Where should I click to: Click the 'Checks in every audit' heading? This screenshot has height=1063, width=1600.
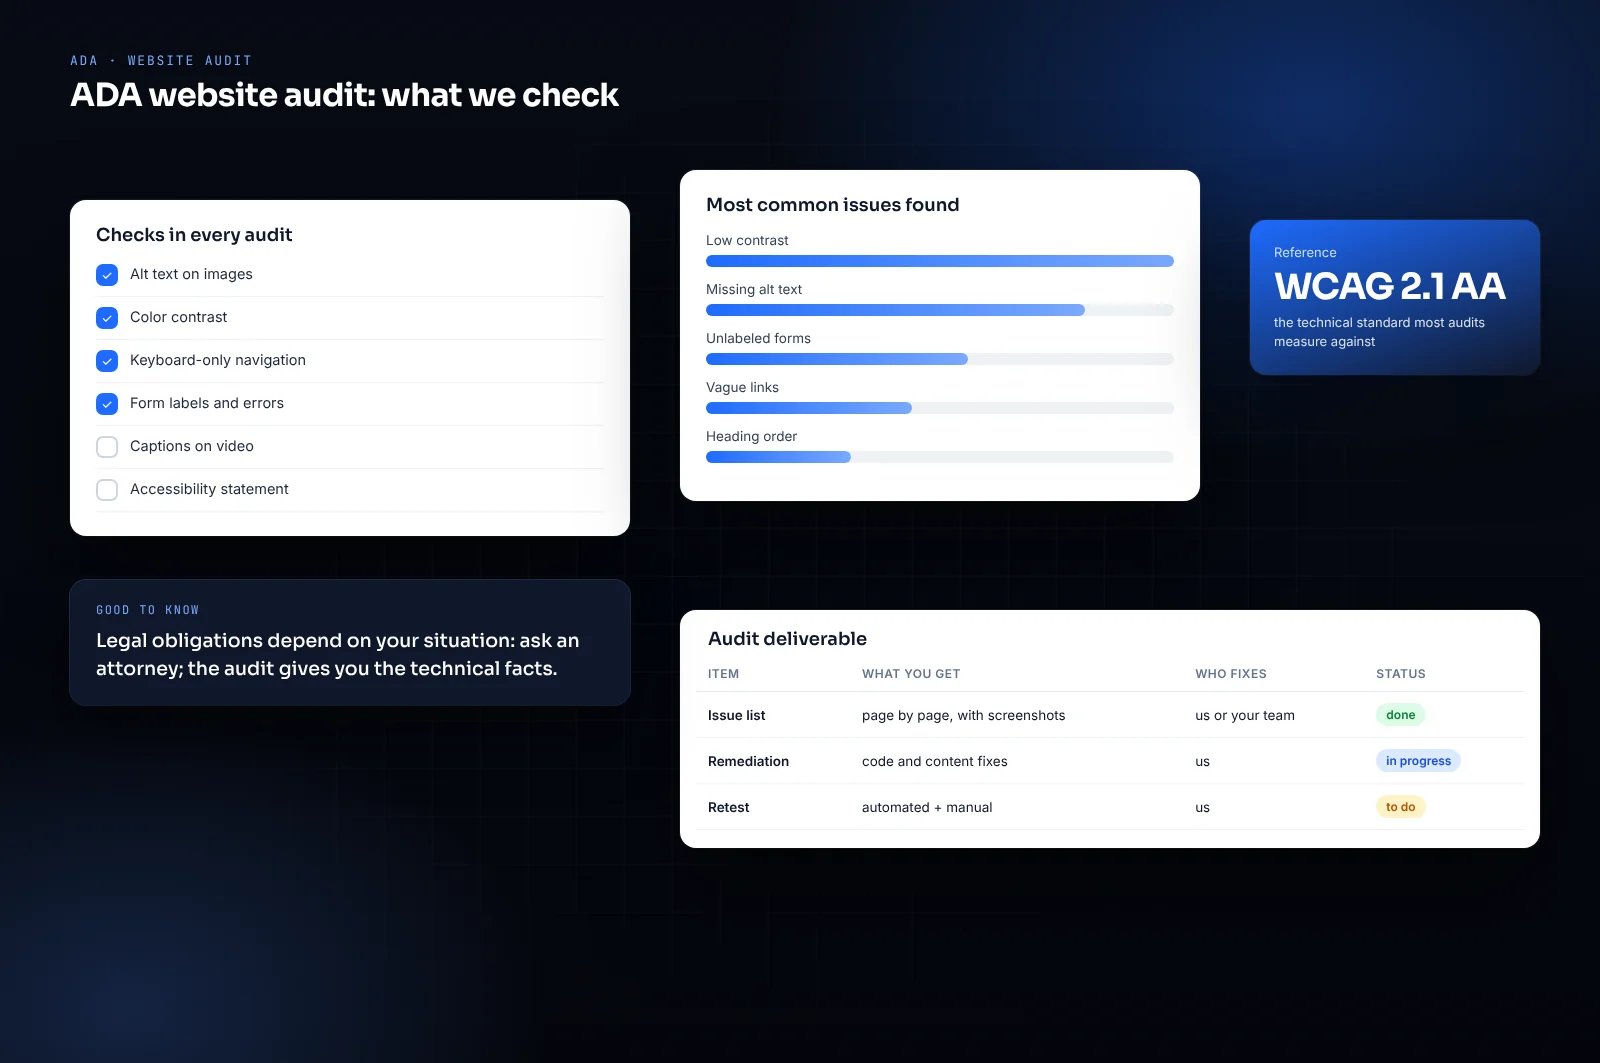[194, 235]
